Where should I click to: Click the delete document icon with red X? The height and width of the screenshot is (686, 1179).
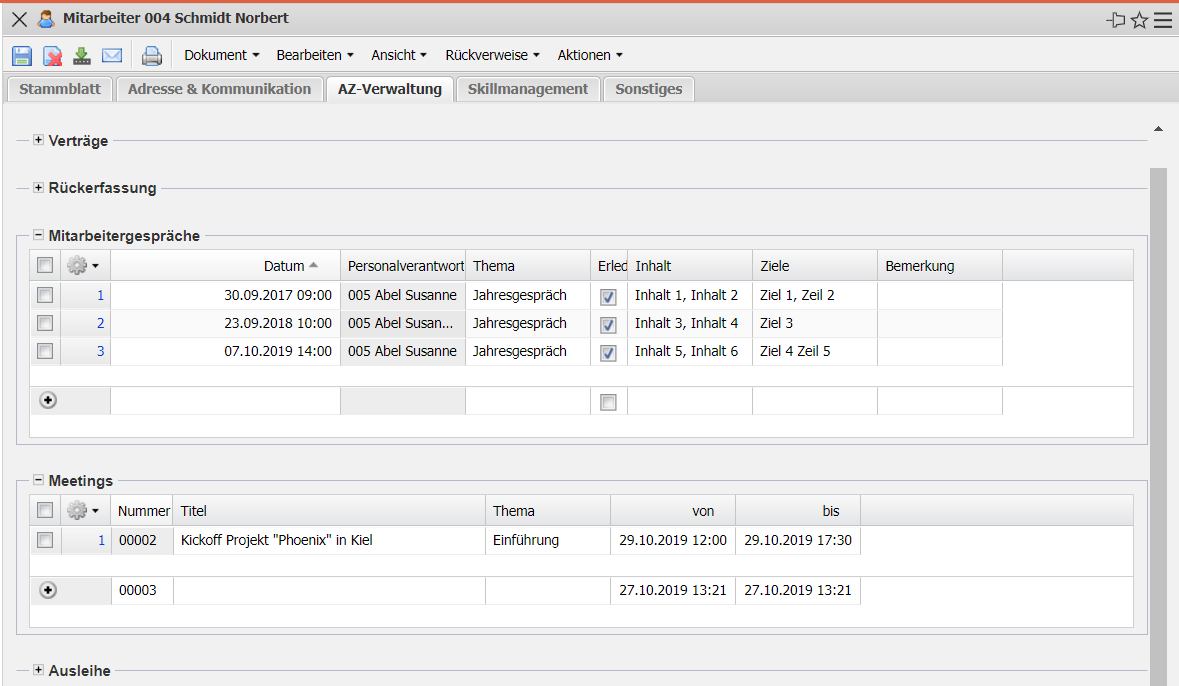[x=52, y=56]
